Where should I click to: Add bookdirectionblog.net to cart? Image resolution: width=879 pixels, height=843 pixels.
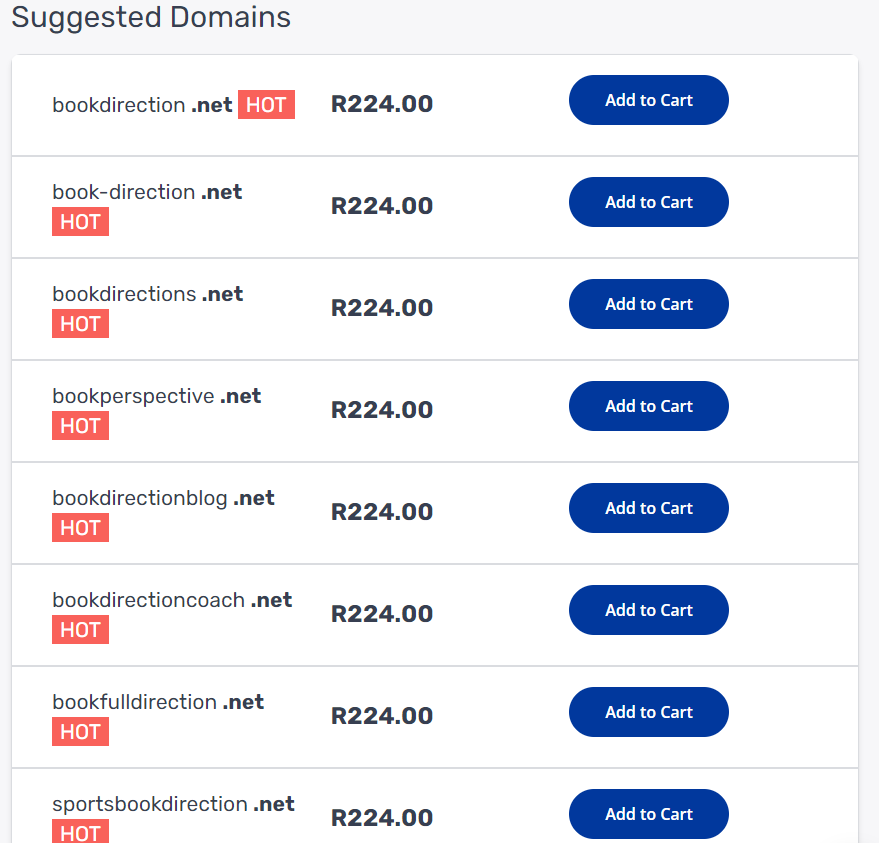pyautogui.click(x=649, y=508)
